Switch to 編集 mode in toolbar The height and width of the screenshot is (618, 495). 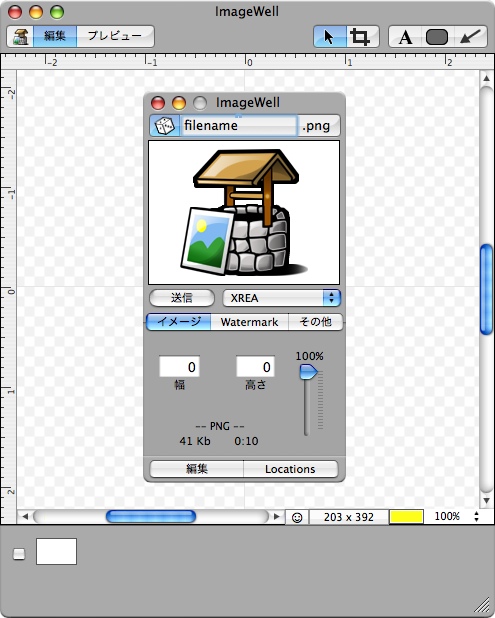(x=55, y=37)
